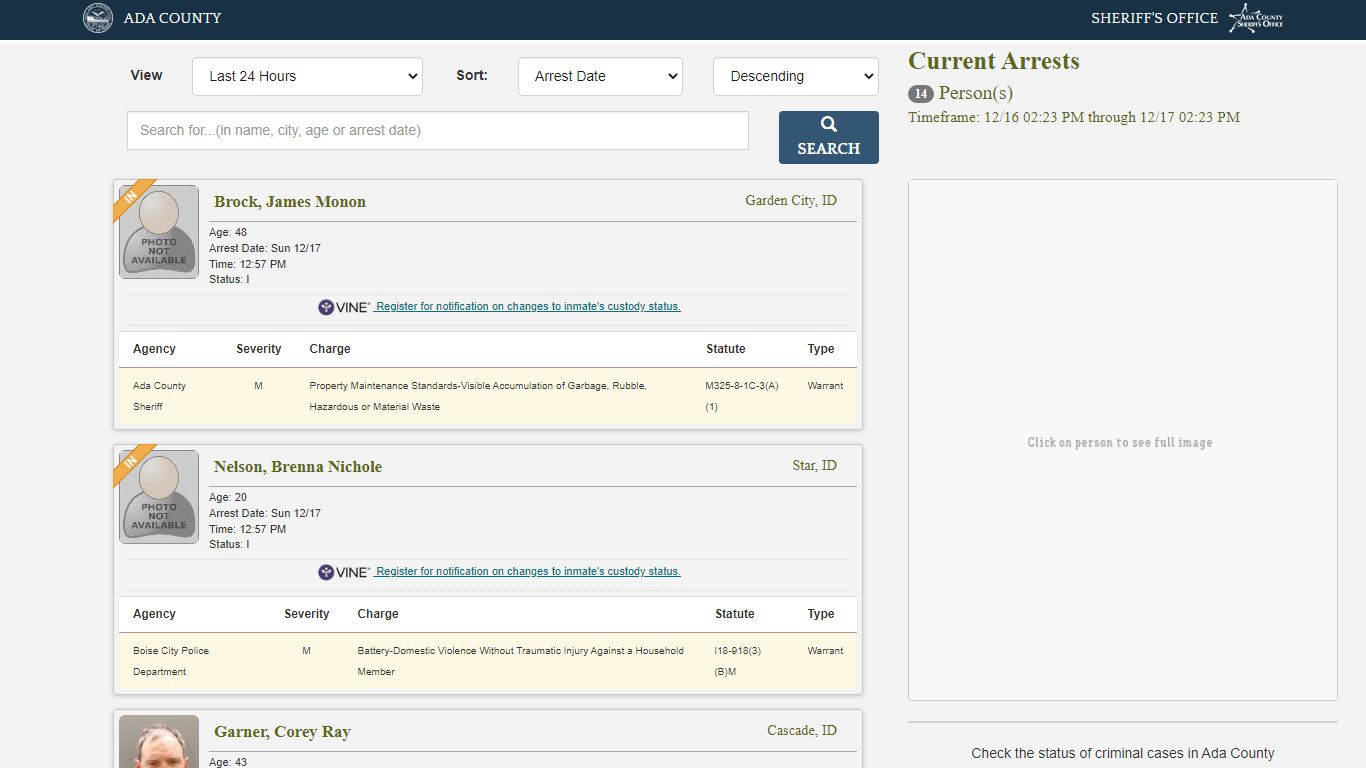Open Nelson's VINE notification registration link
Viewport: 1366px width, 768px height.
[x=528, y=572]
